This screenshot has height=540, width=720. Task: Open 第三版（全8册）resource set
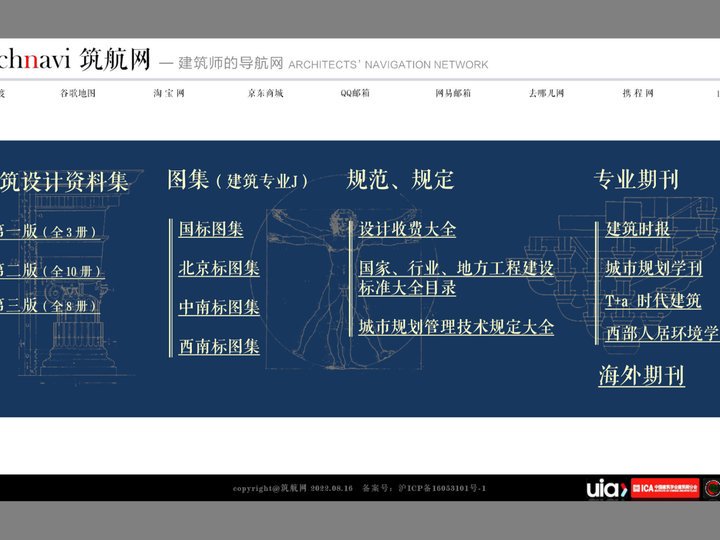click(48, 305)
